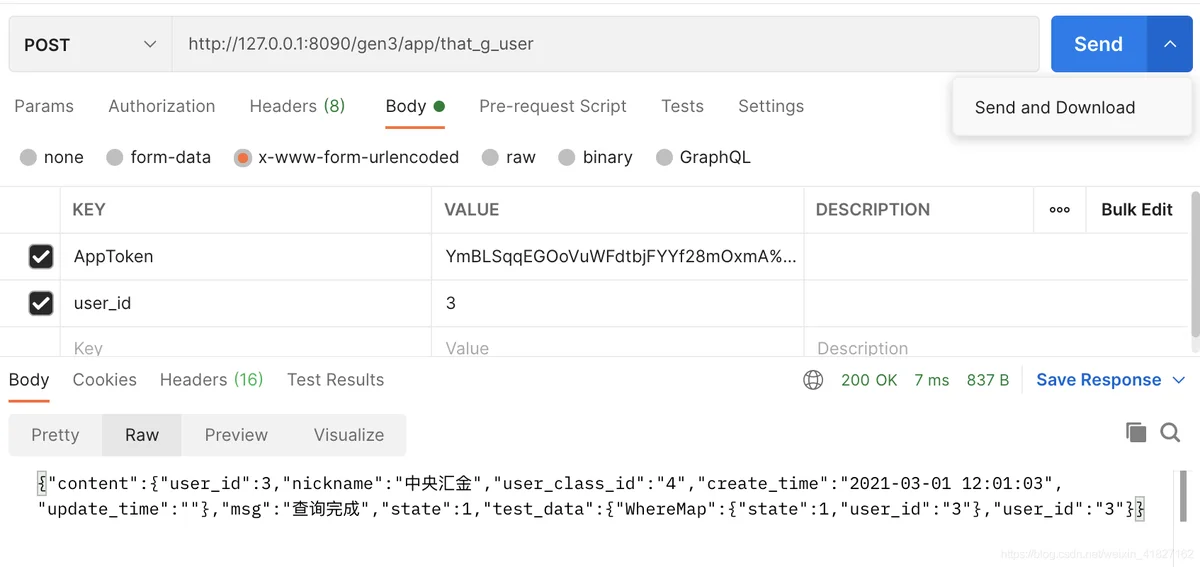This screenshot has height=567, width=1200.
Task: Open the POST method dropdown
Action: (90, 45)
